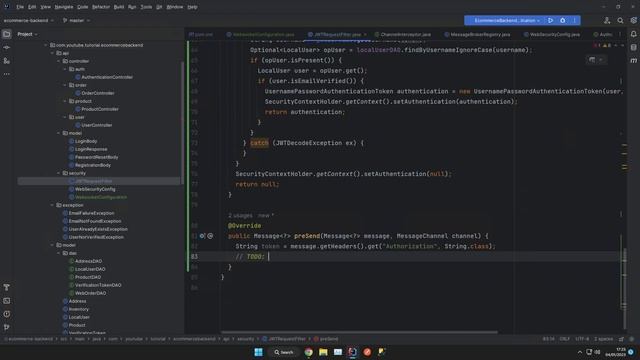Open the File menu
This screenshot has width=640, height=360.
(x=20, y=7)
